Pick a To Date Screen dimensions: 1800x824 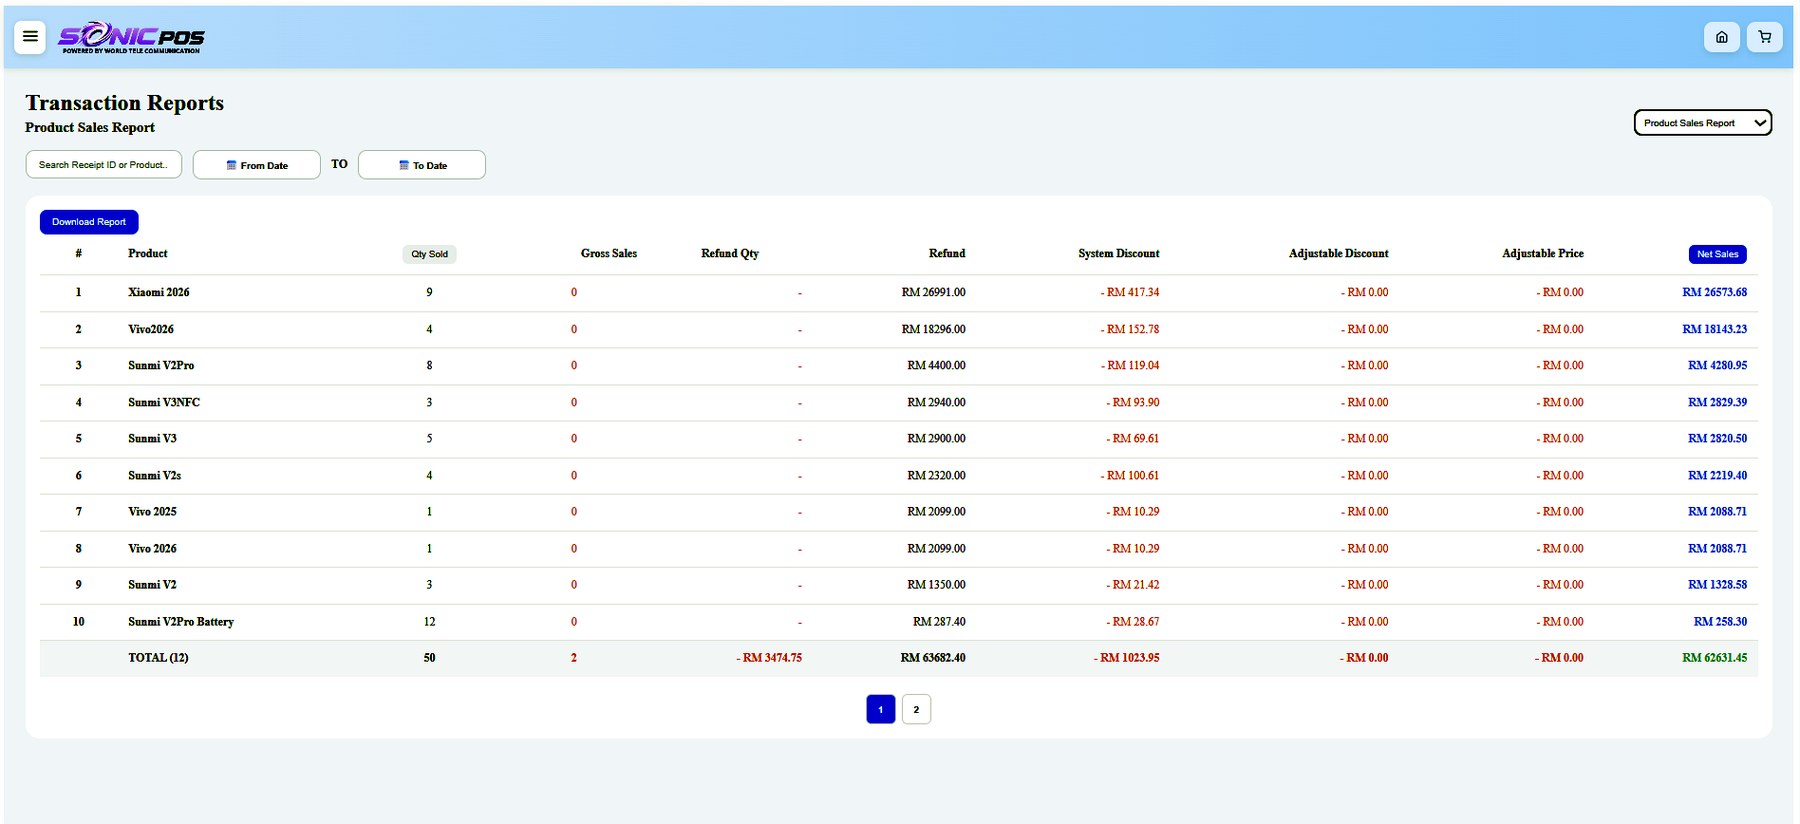(x=422, y=165)
